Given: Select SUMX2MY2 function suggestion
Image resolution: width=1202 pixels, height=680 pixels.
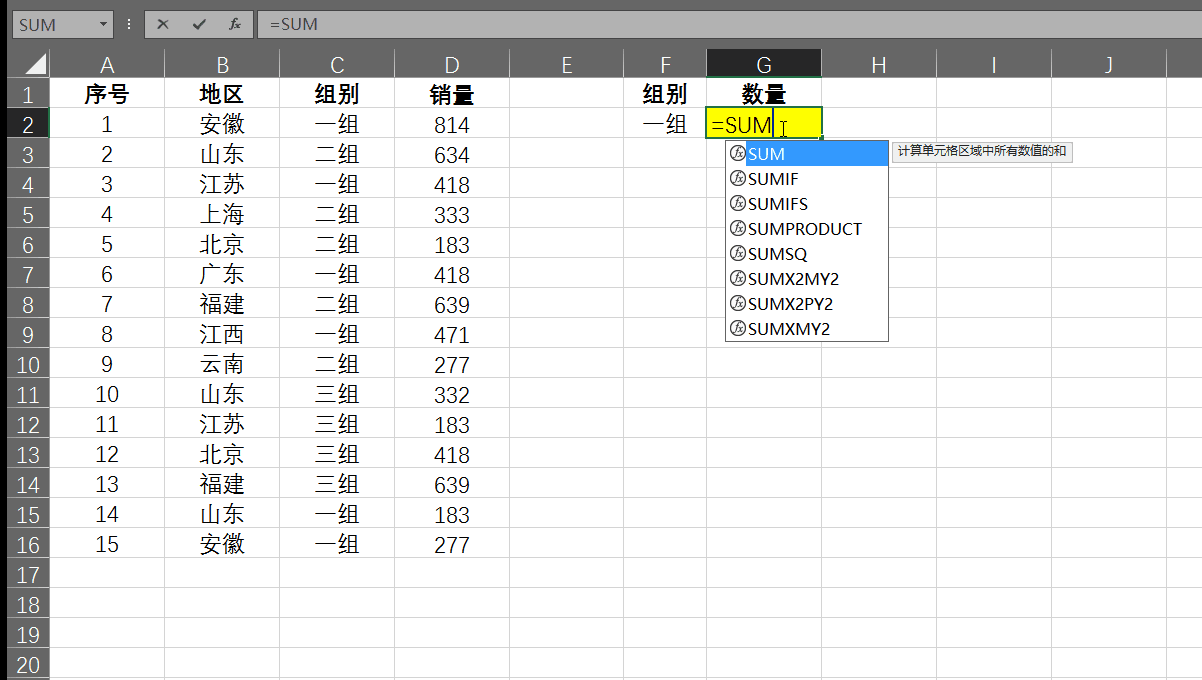Looking at the screenshot, I should (x=807, y=279).
